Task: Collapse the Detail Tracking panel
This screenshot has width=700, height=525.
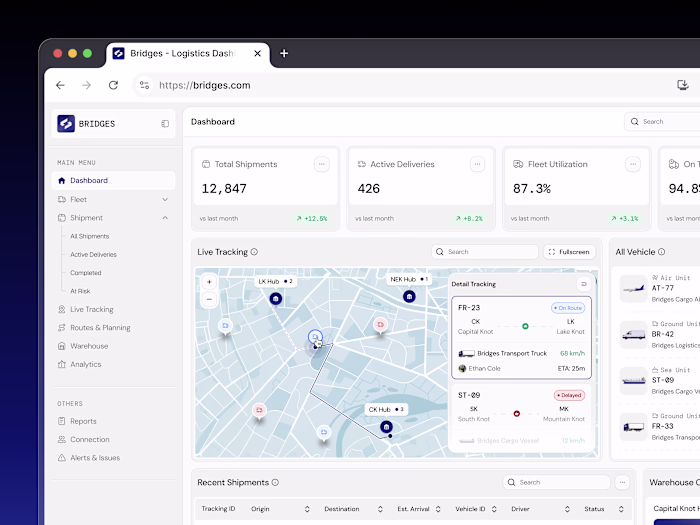Action: [583, 284]
